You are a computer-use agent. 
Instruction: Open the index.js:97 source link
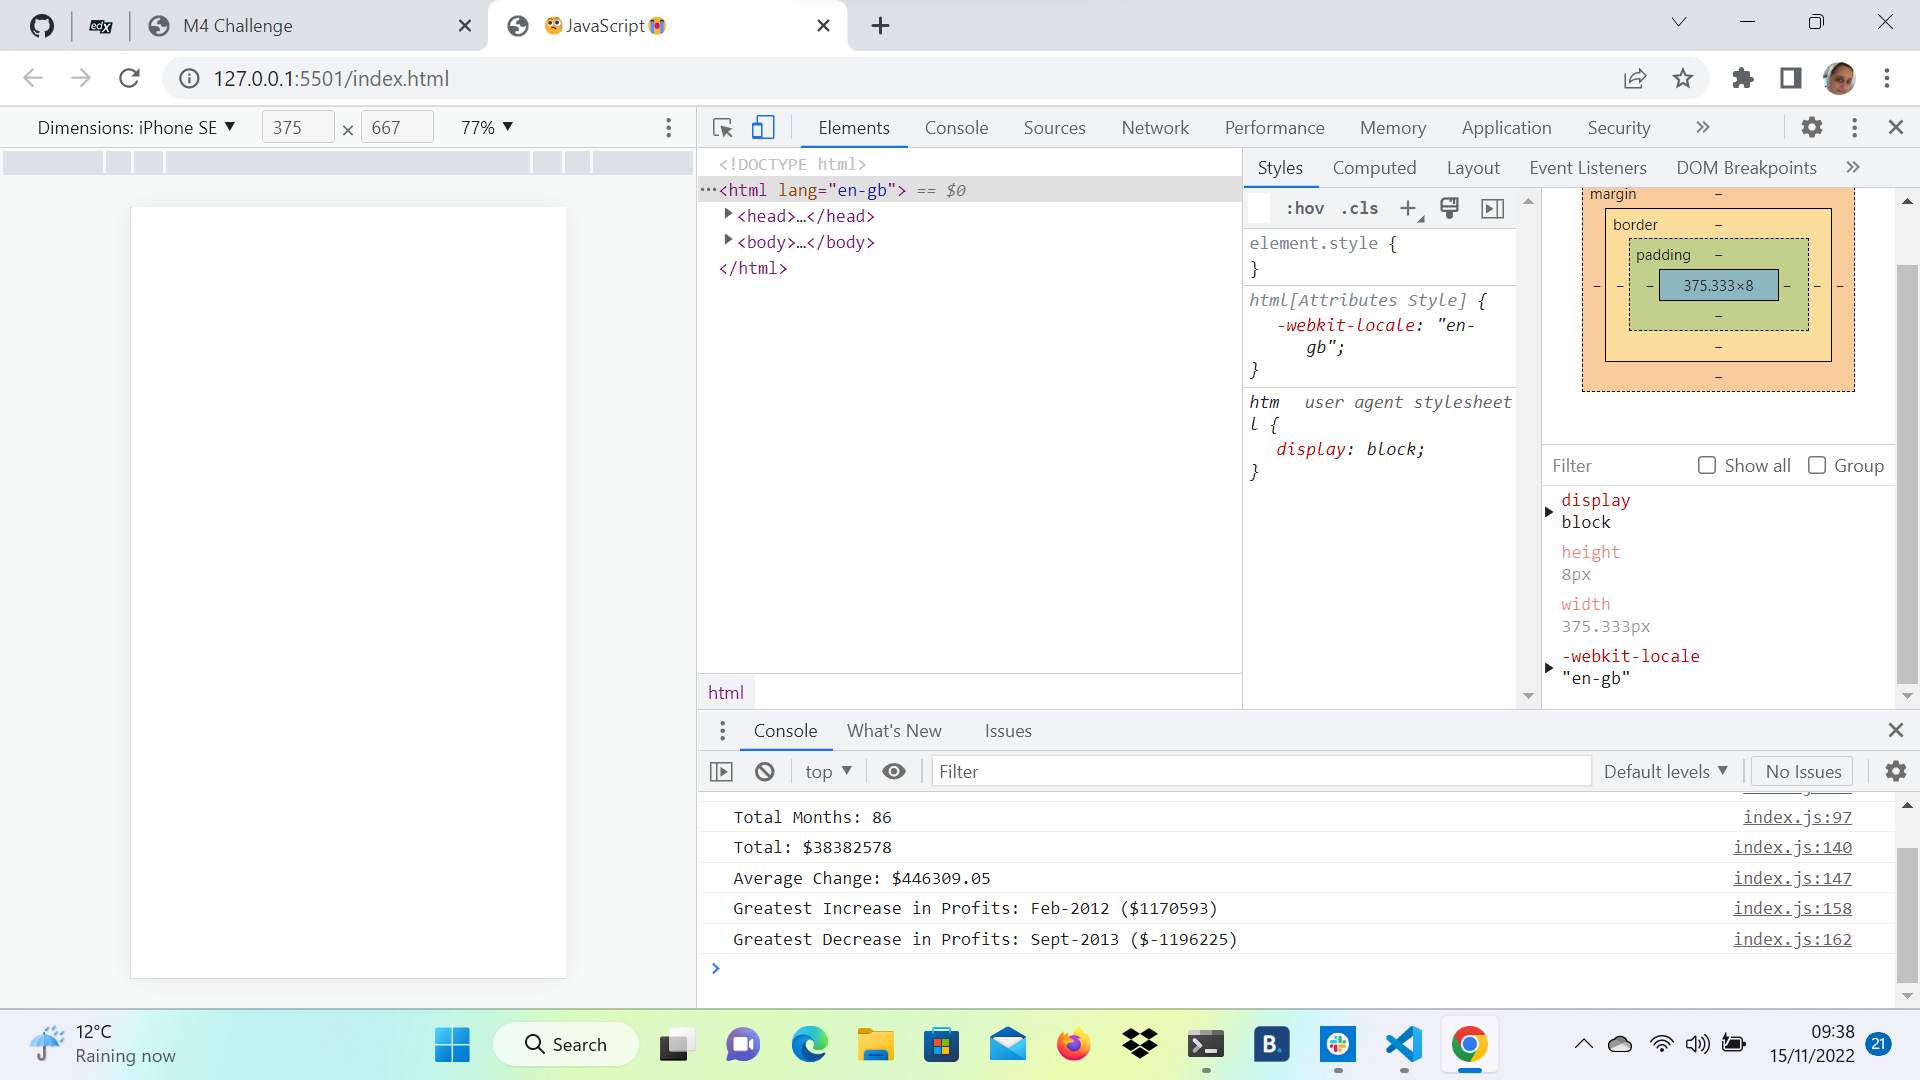pyautogui.click(x=1797, y=817)
